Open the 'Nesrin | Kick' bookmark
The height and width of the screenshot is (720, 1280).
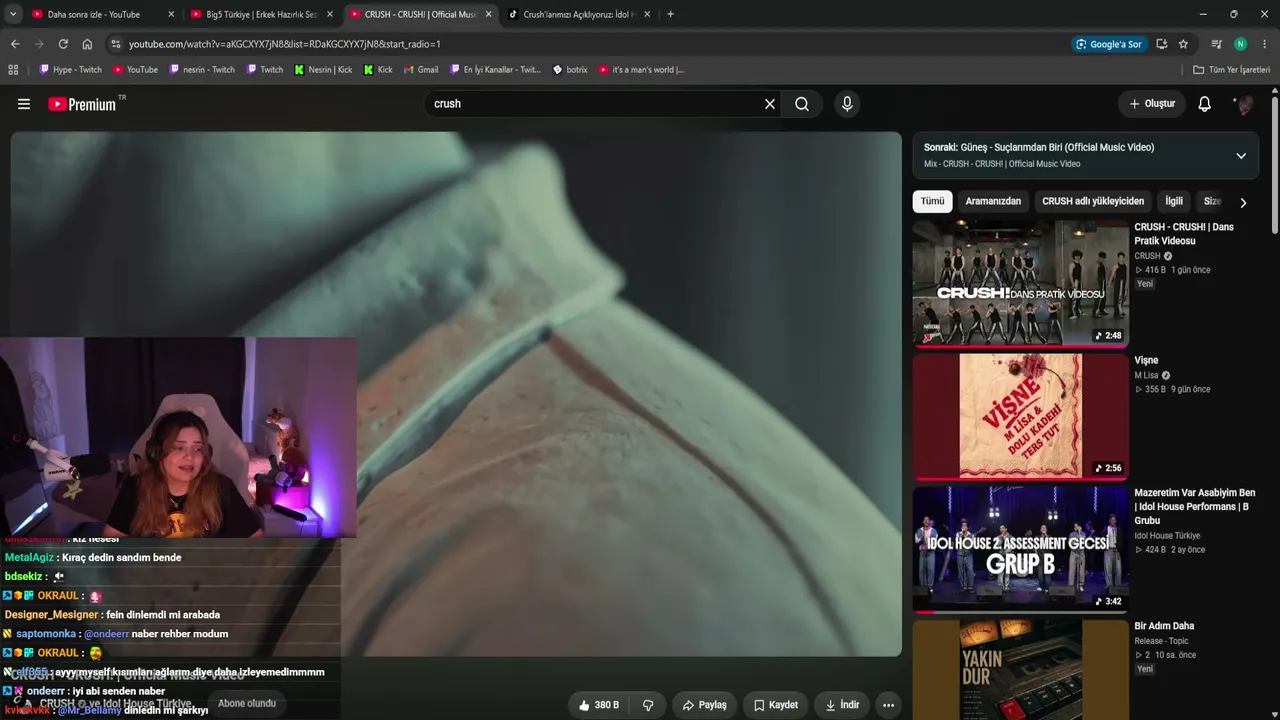323,70
